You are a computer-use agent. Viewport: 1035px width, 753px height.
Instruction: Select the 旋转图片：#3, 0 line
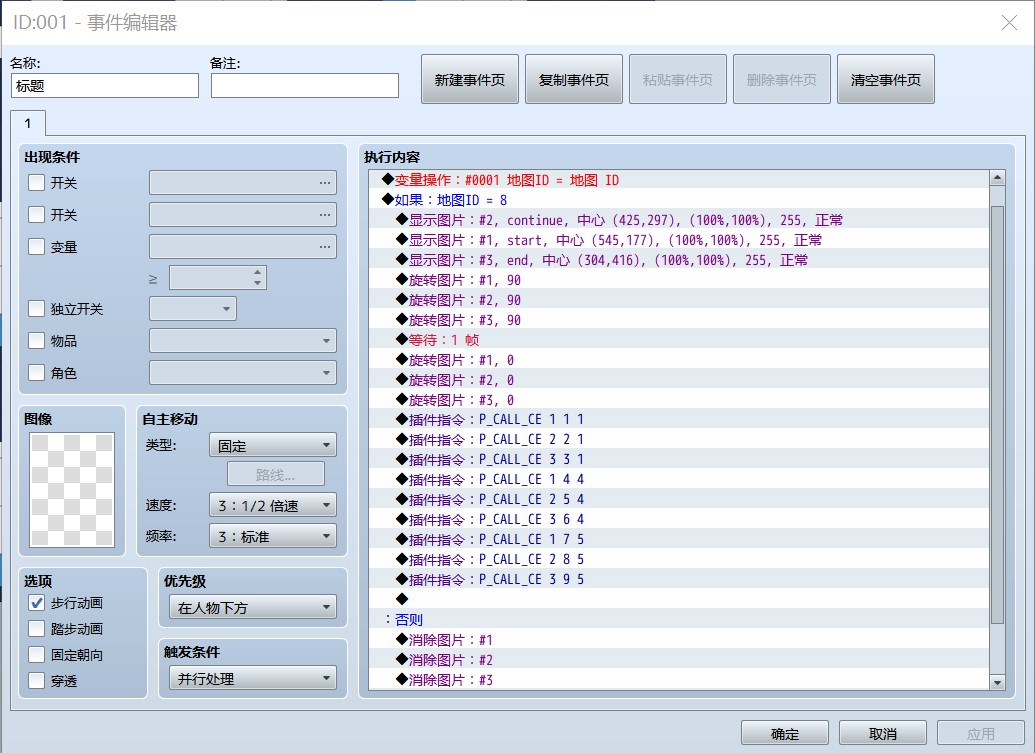679,400
